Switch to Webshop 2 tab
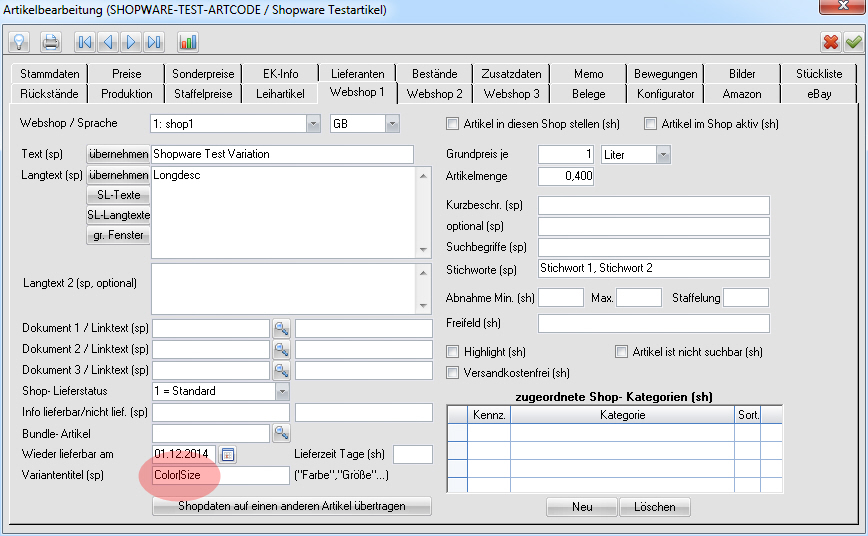Image resolution: width=868 pixels, height=536 pixels. (x=435, y=94)
